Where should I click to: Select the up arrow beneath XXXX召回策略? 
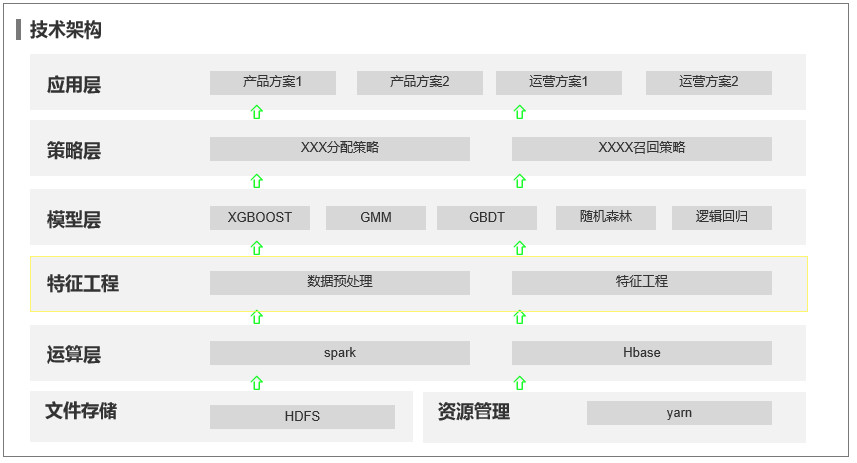point(519,181)
